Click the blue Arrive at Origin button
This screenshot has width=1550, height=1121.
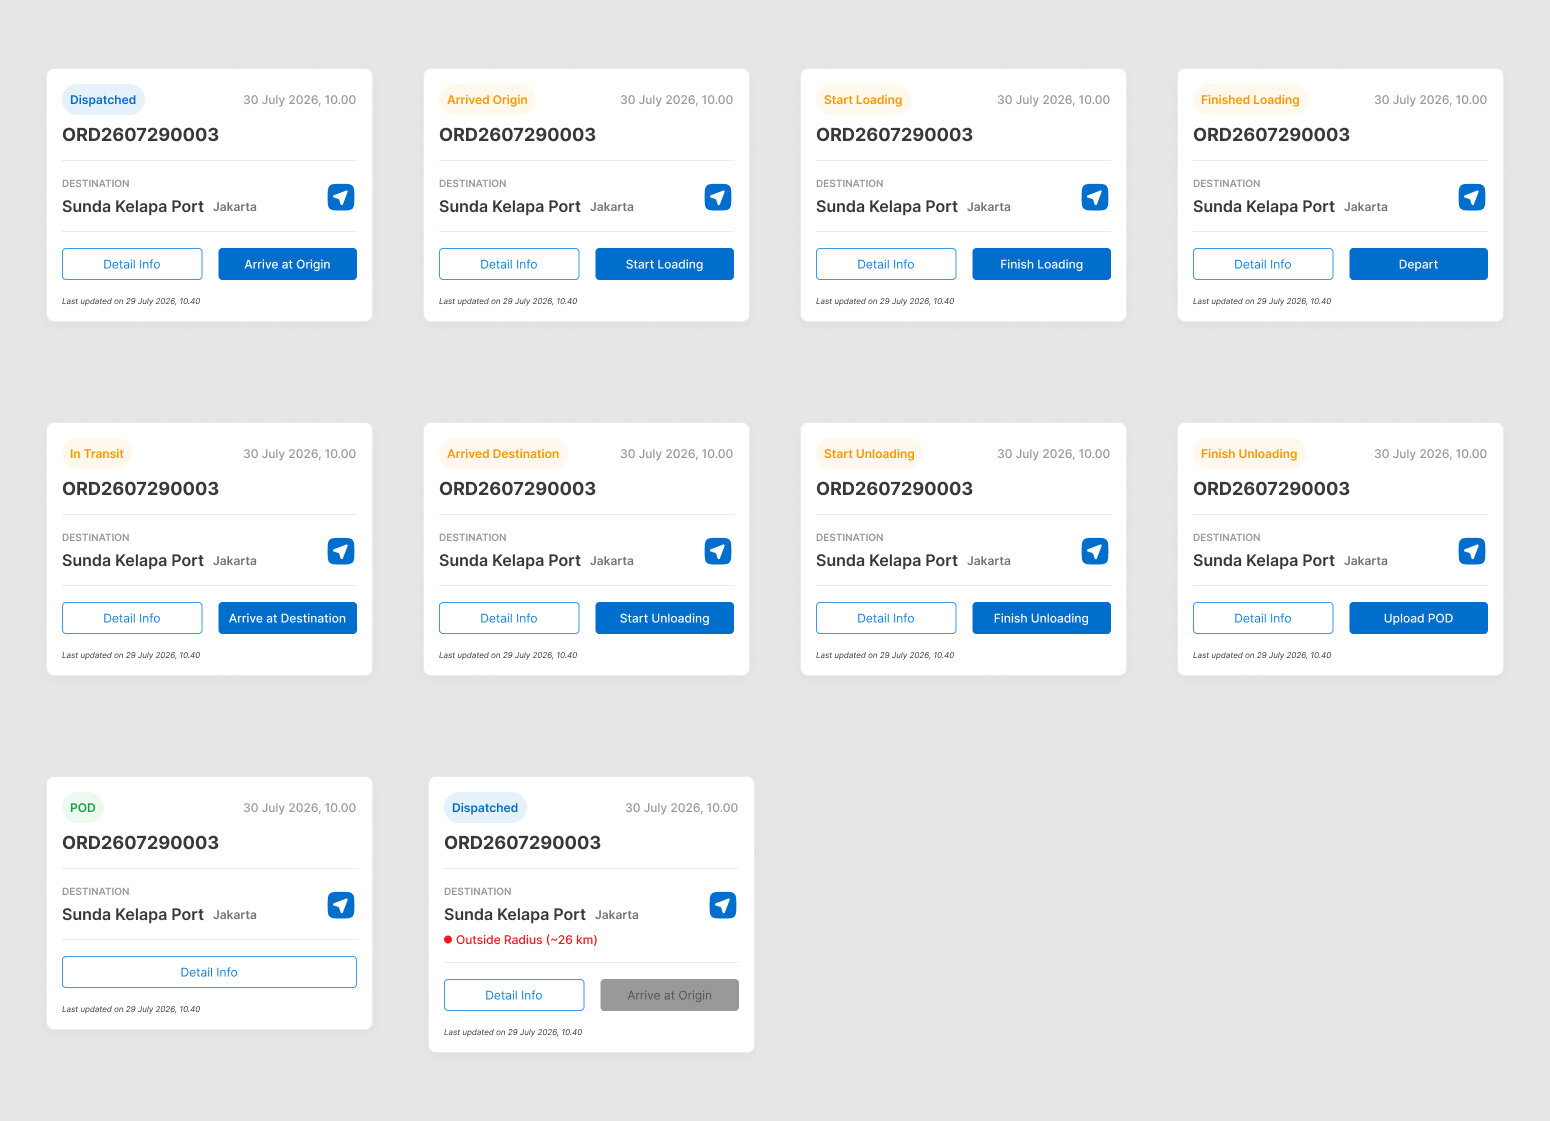point(287,264)
